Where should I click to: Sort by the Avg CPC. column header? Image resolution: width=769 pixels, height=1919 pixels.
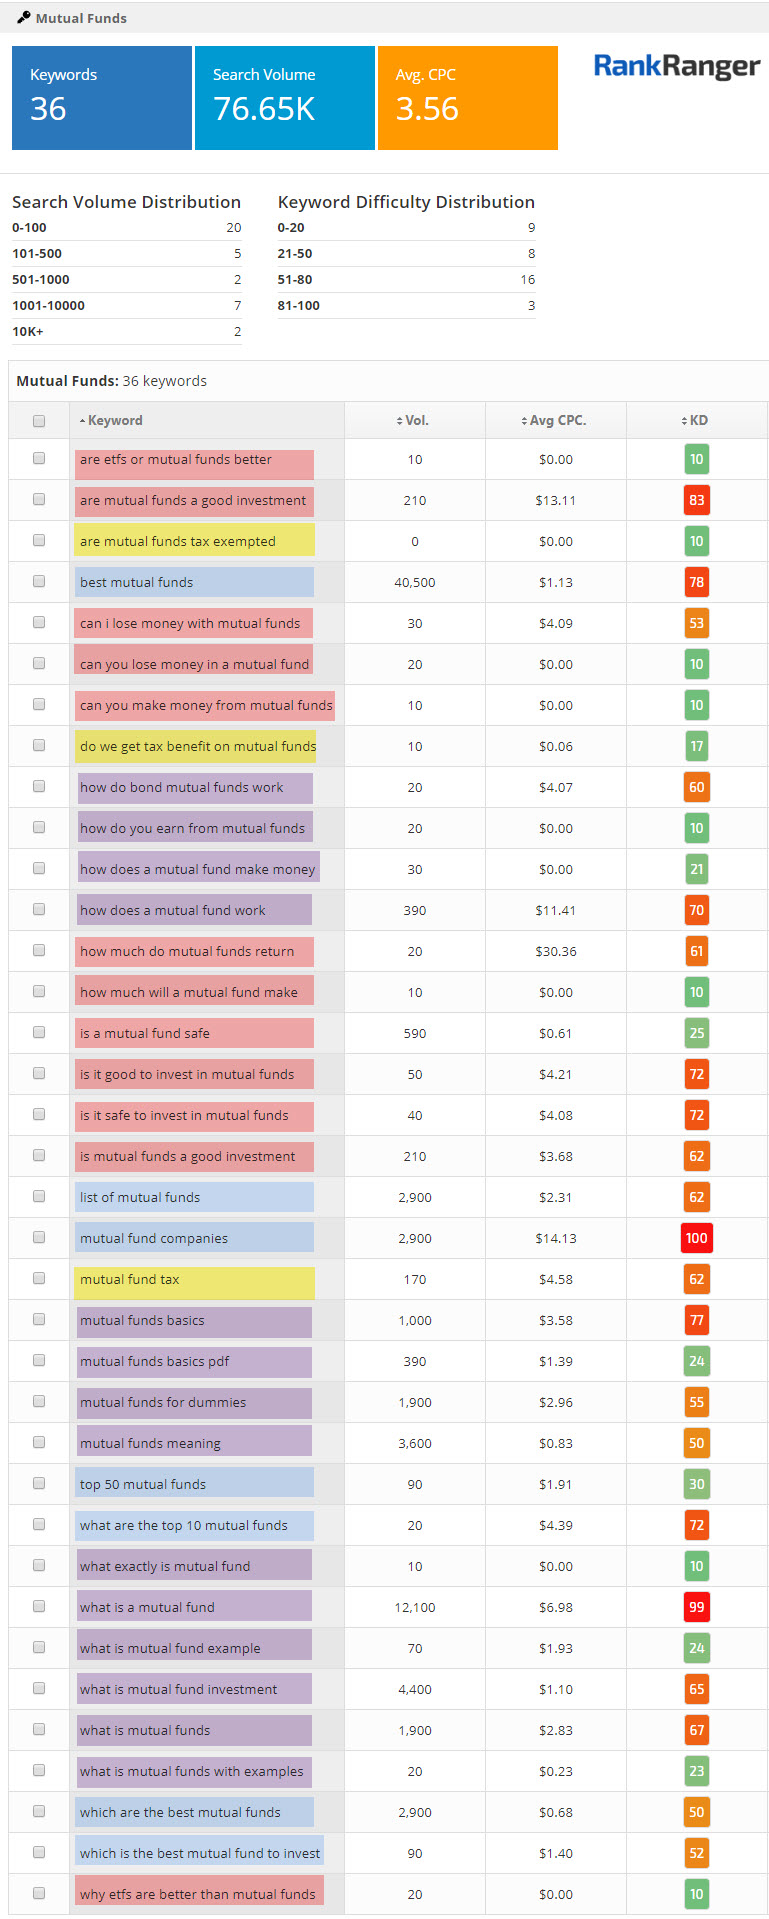coord(556,421)
